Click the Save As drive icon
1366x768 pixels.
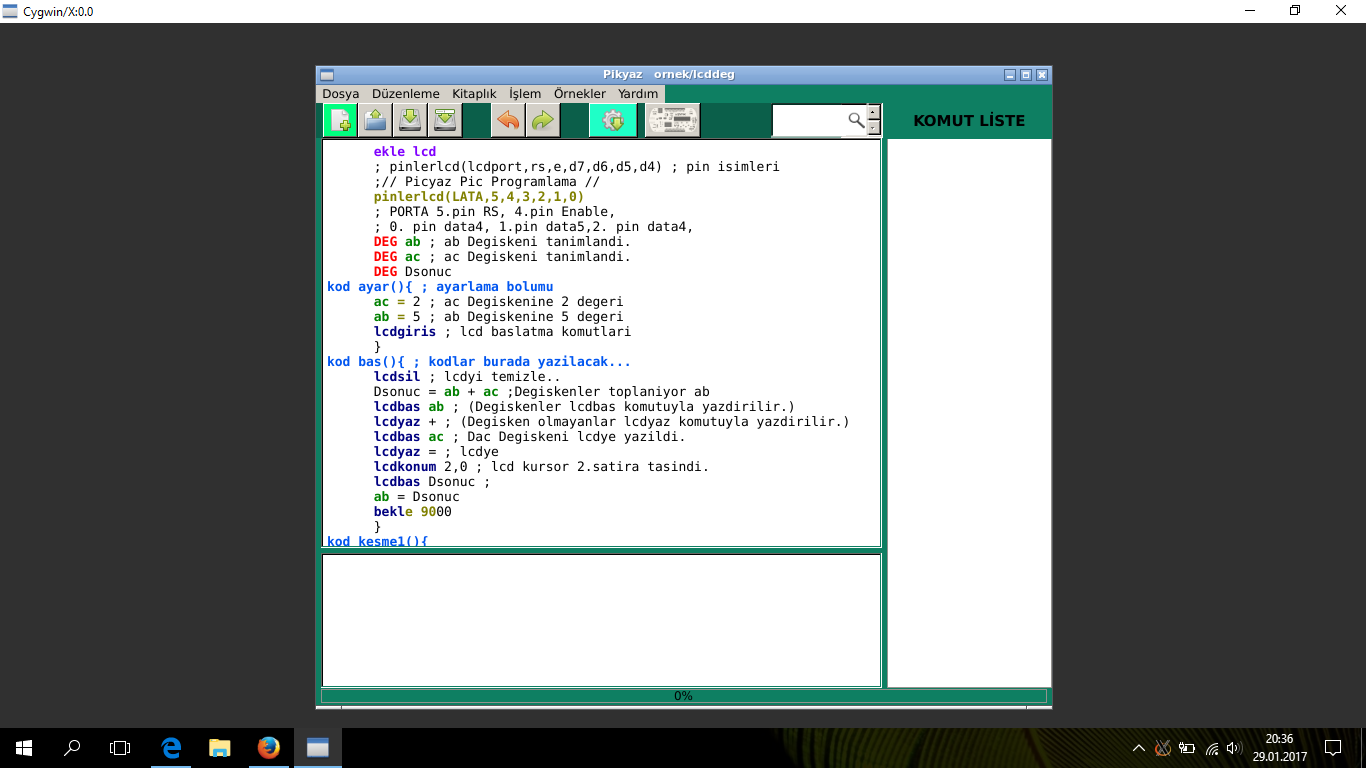click(445, 120)
